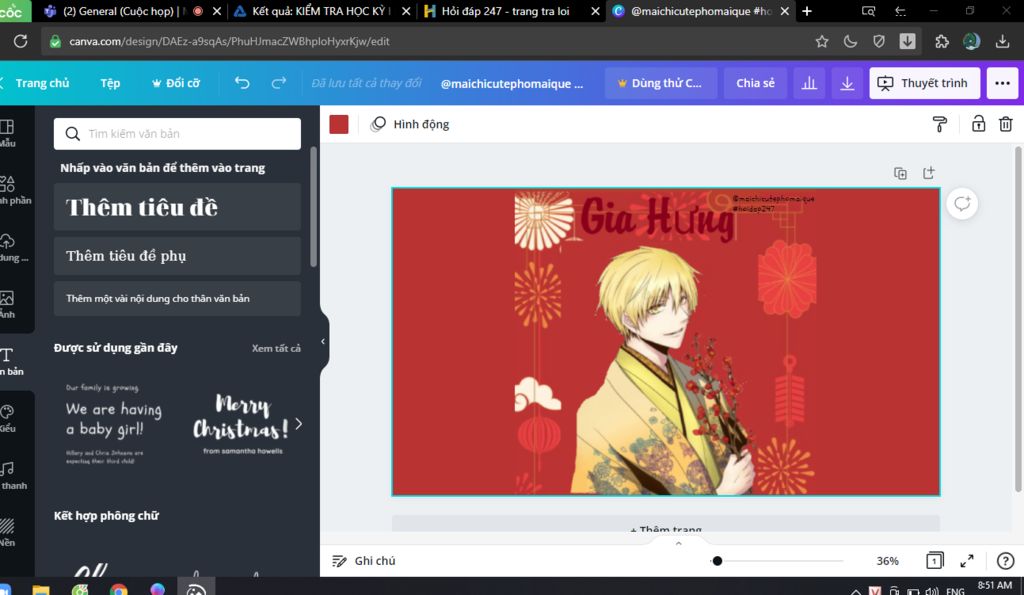Switch to the General (Cuộc họp) tab
The height and width of the screenshot is (595, 1024).
pyautogui.click(x=133, y=11)
